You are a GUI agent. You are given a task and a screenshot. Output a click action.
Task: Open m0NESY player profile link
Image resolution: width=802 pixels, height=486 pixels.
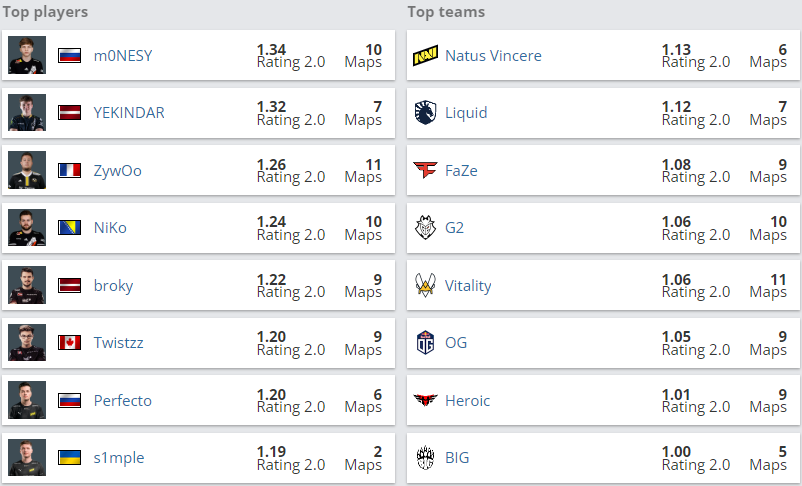tap(123, 55)
